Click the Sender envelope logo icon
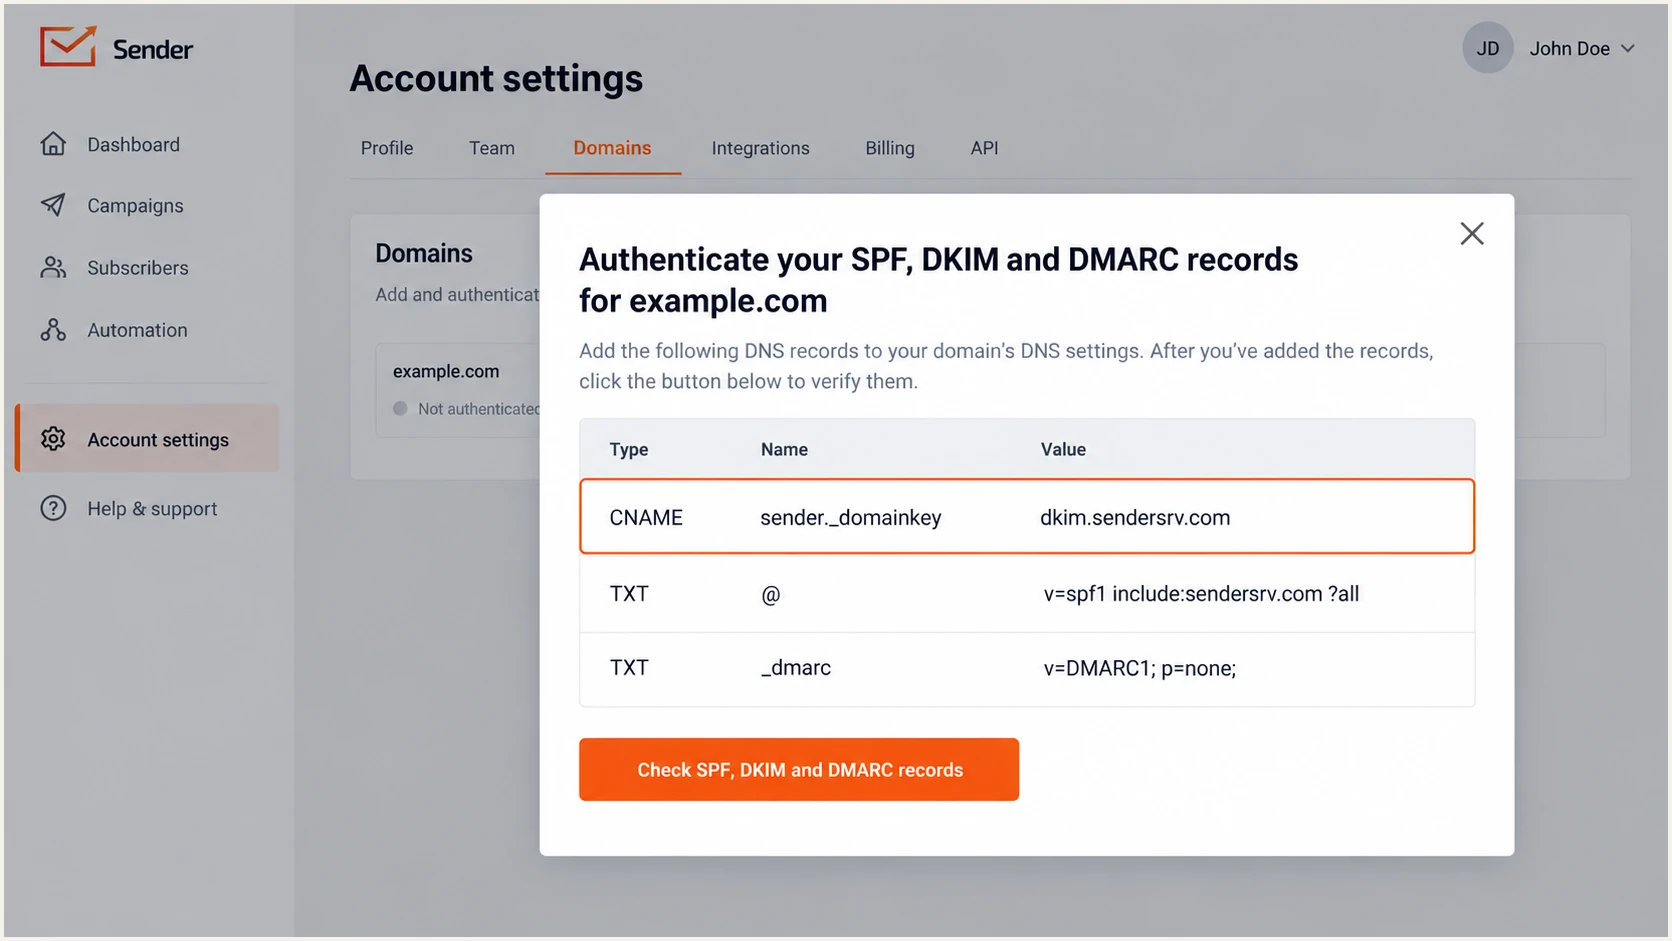 pos(68,47)
